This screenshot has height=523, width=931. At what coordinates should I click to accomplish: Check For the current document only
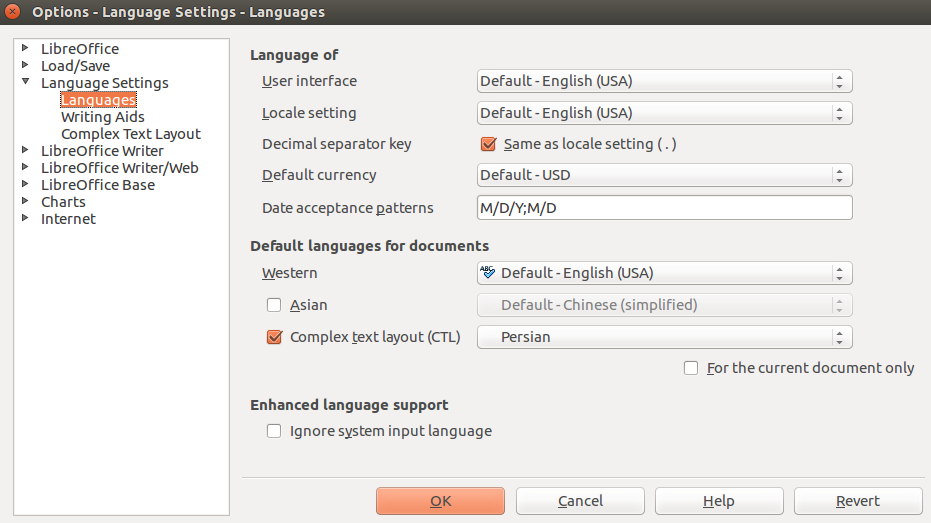coord(691,368)
